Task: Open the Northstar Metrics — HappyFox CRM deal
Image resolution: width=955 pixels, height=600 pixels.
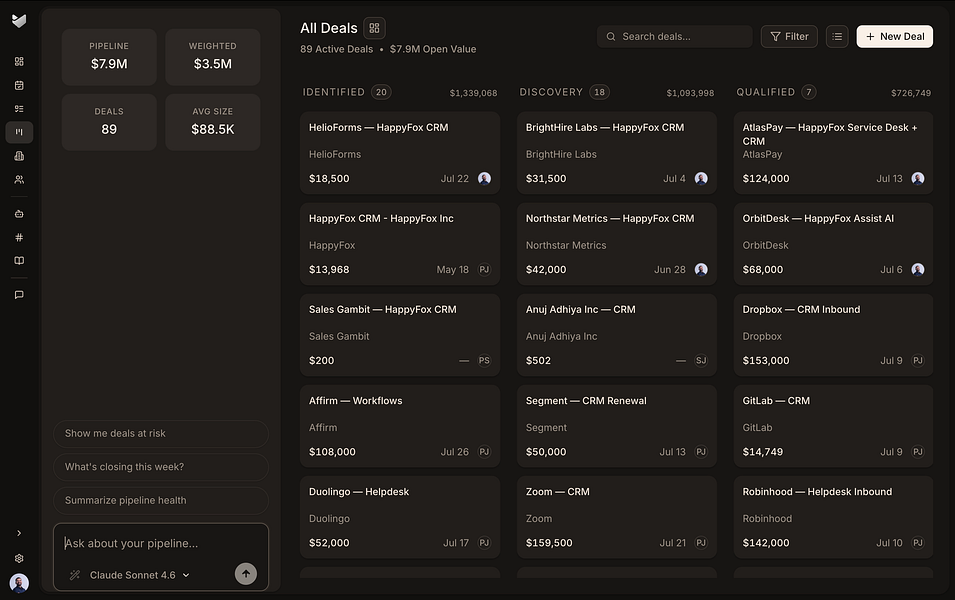Action: [617, 244]
